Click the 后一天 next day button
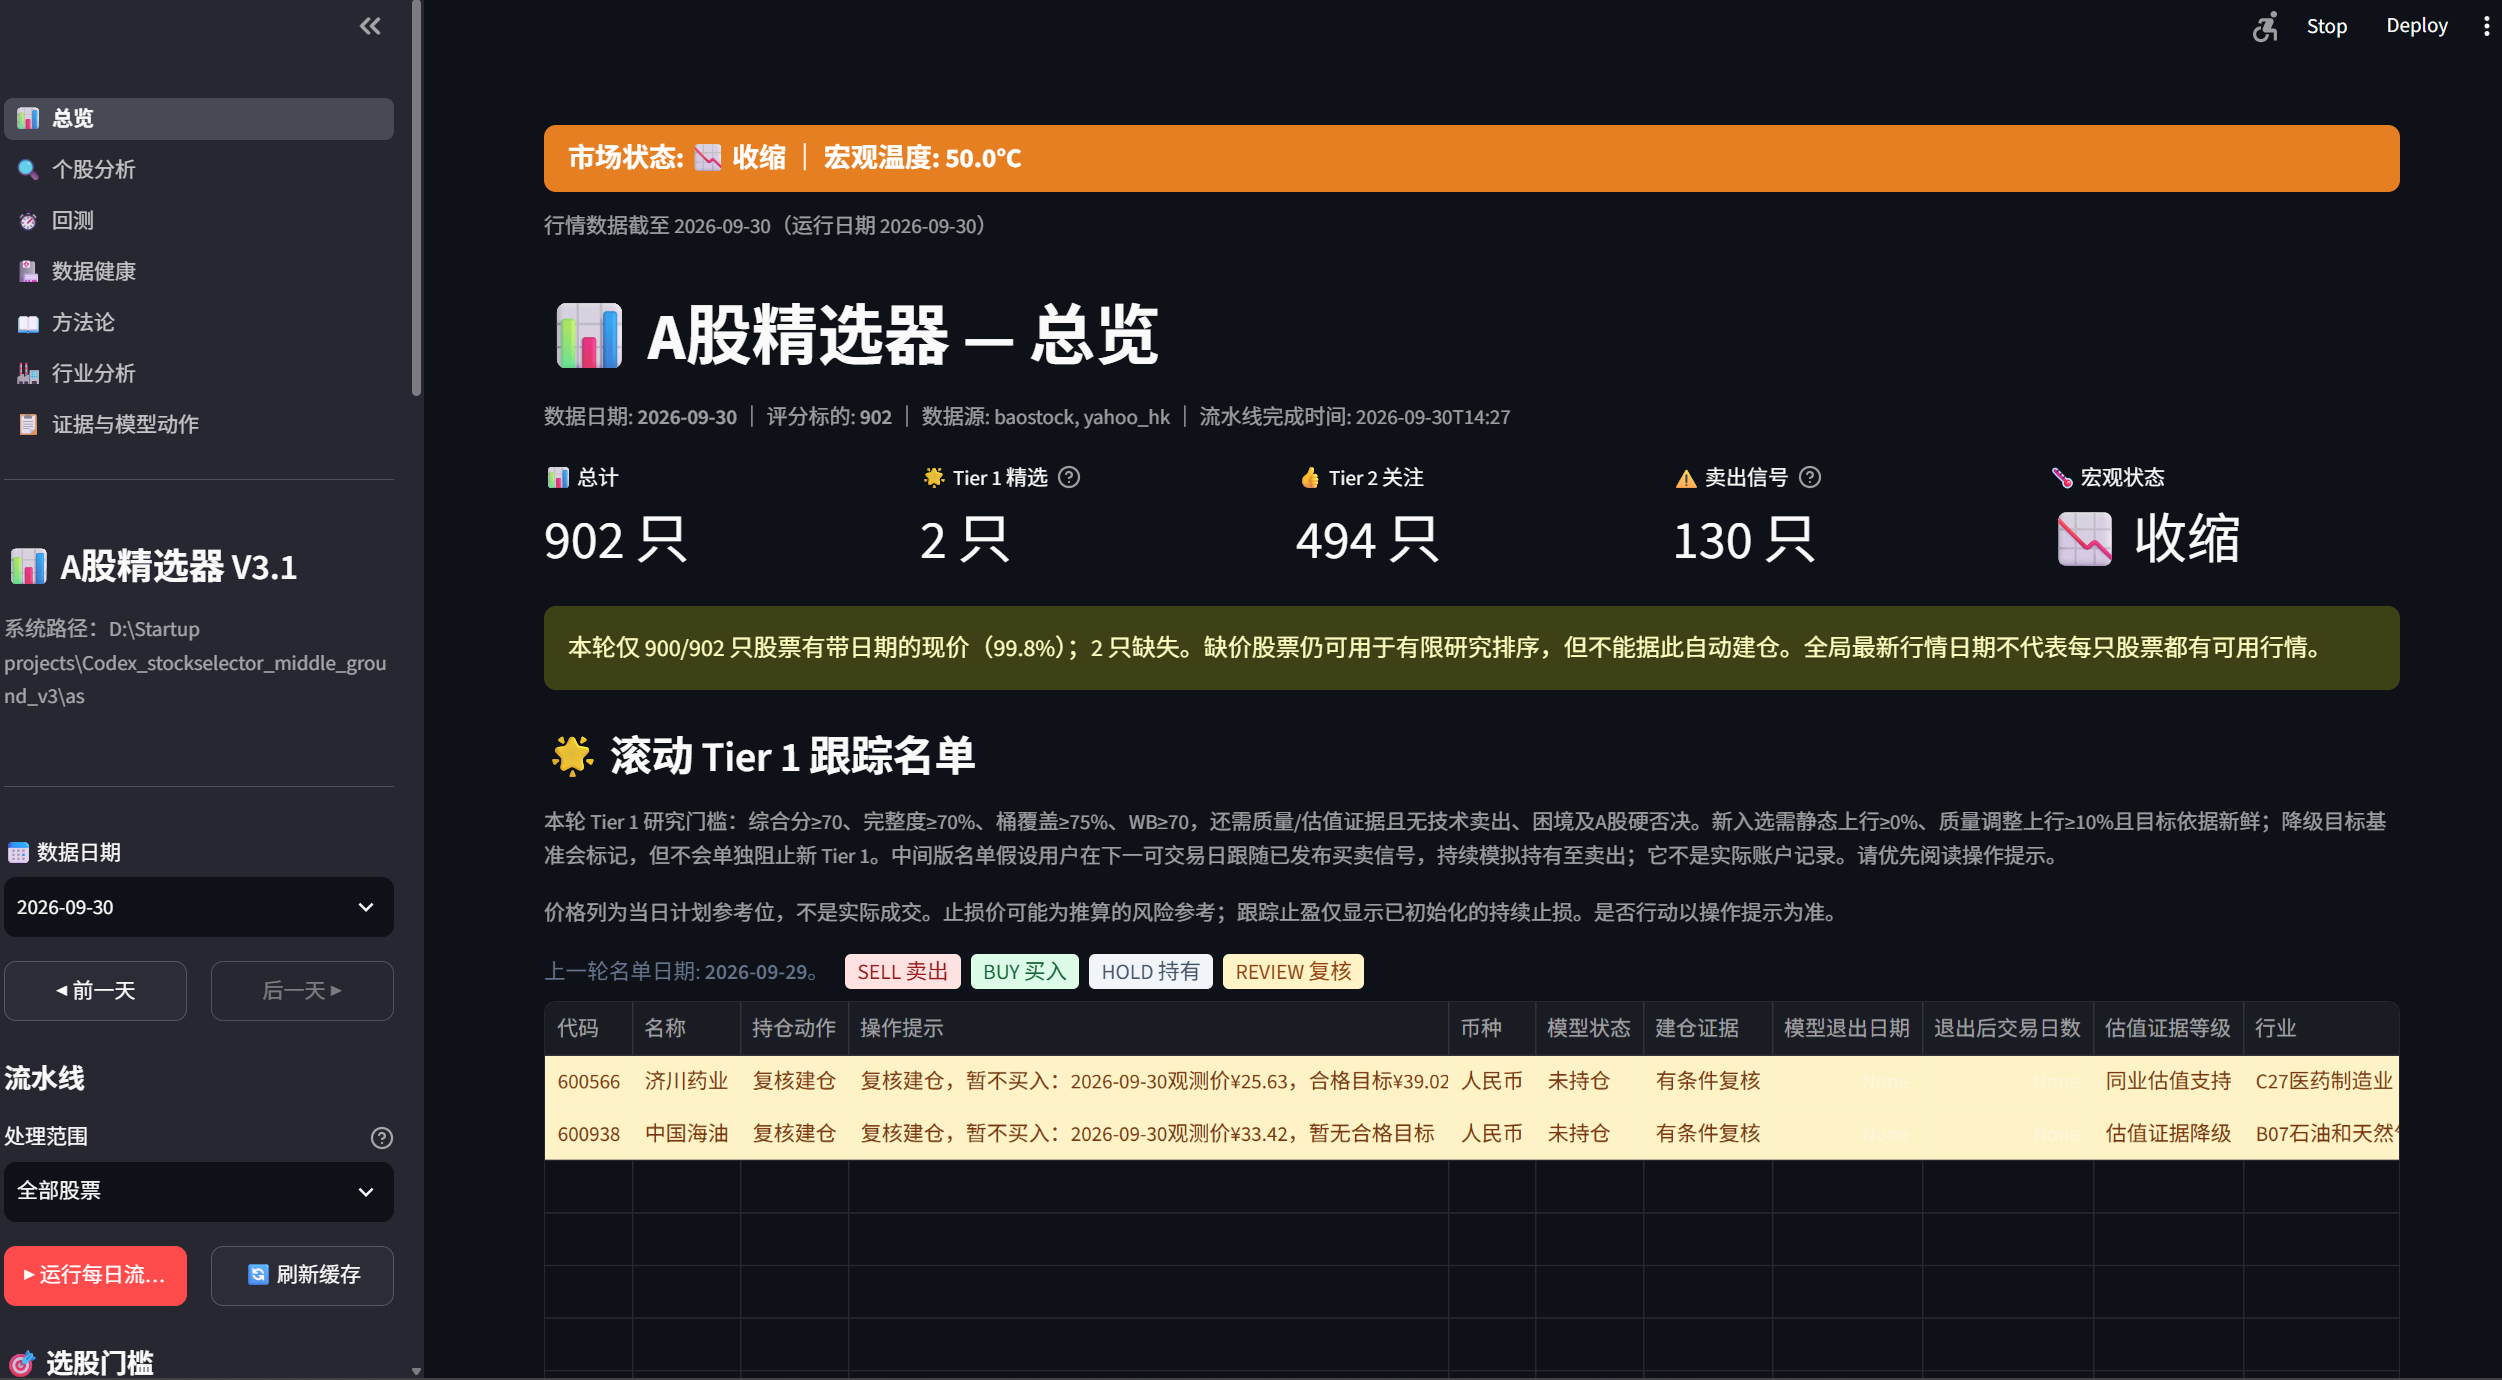The image size is (2502, 1380). pos(302,990)
